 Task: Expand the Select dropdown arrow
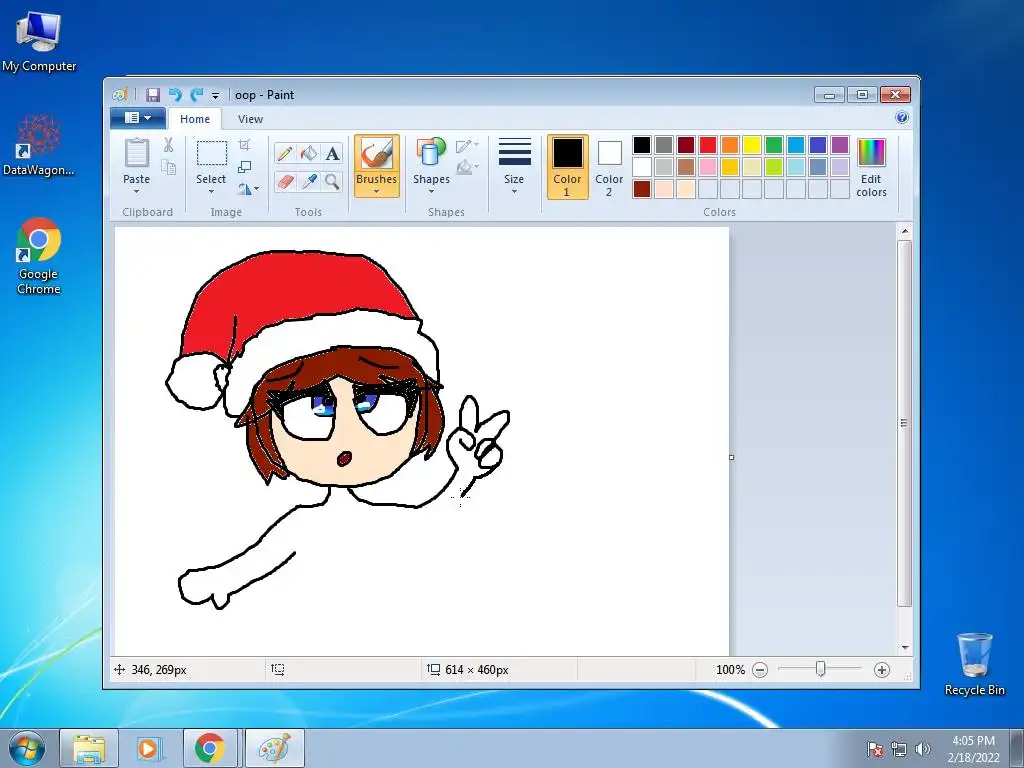[211, 191]
